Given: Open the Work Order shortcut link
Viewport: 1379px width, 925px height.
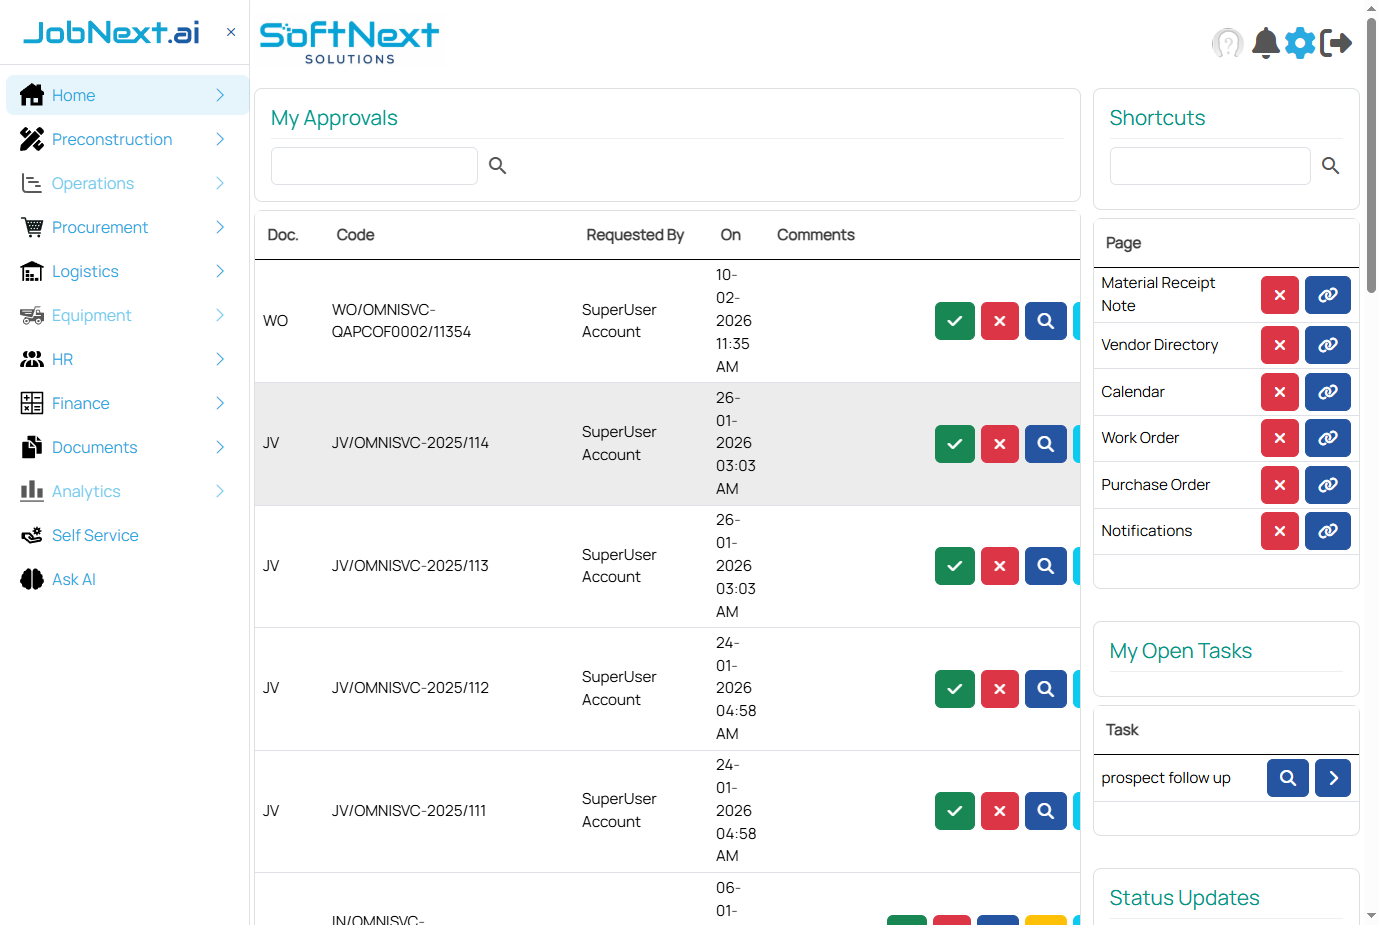Looking at the screenshot, I should point(1328,438).
